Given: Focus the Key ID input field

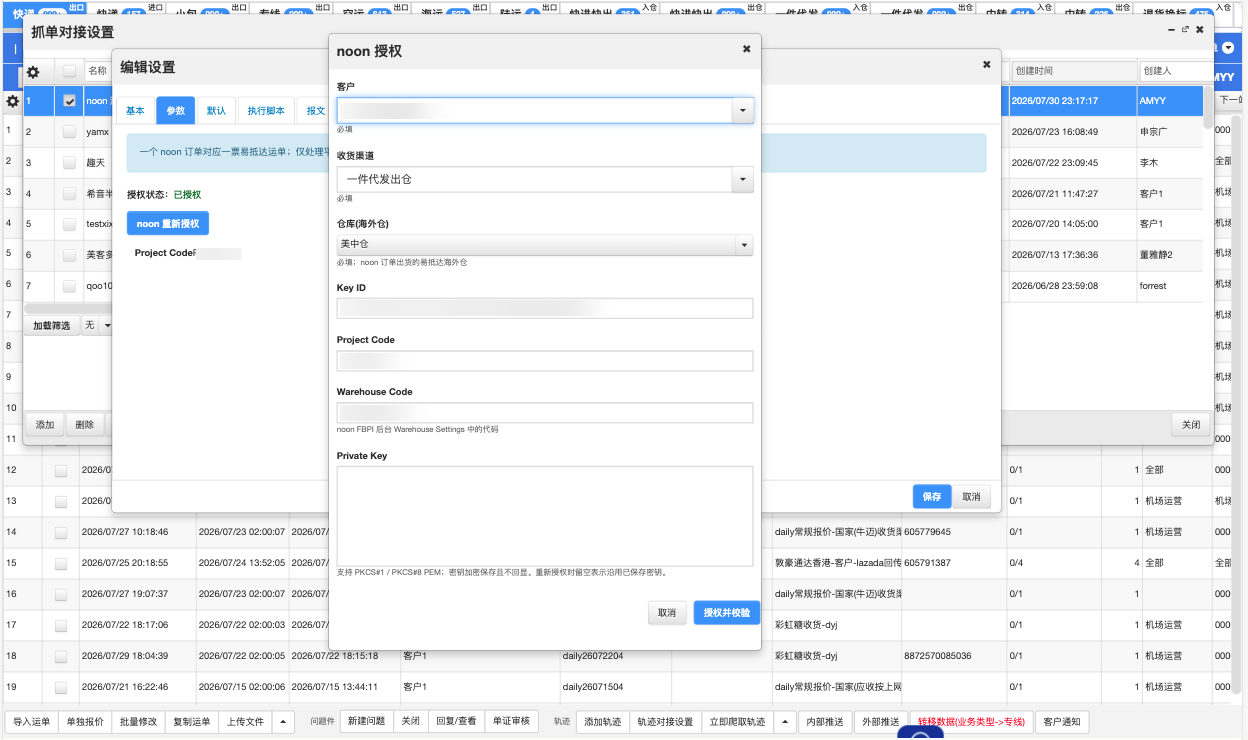Looking at the screenshot, I should click(545, 308).
